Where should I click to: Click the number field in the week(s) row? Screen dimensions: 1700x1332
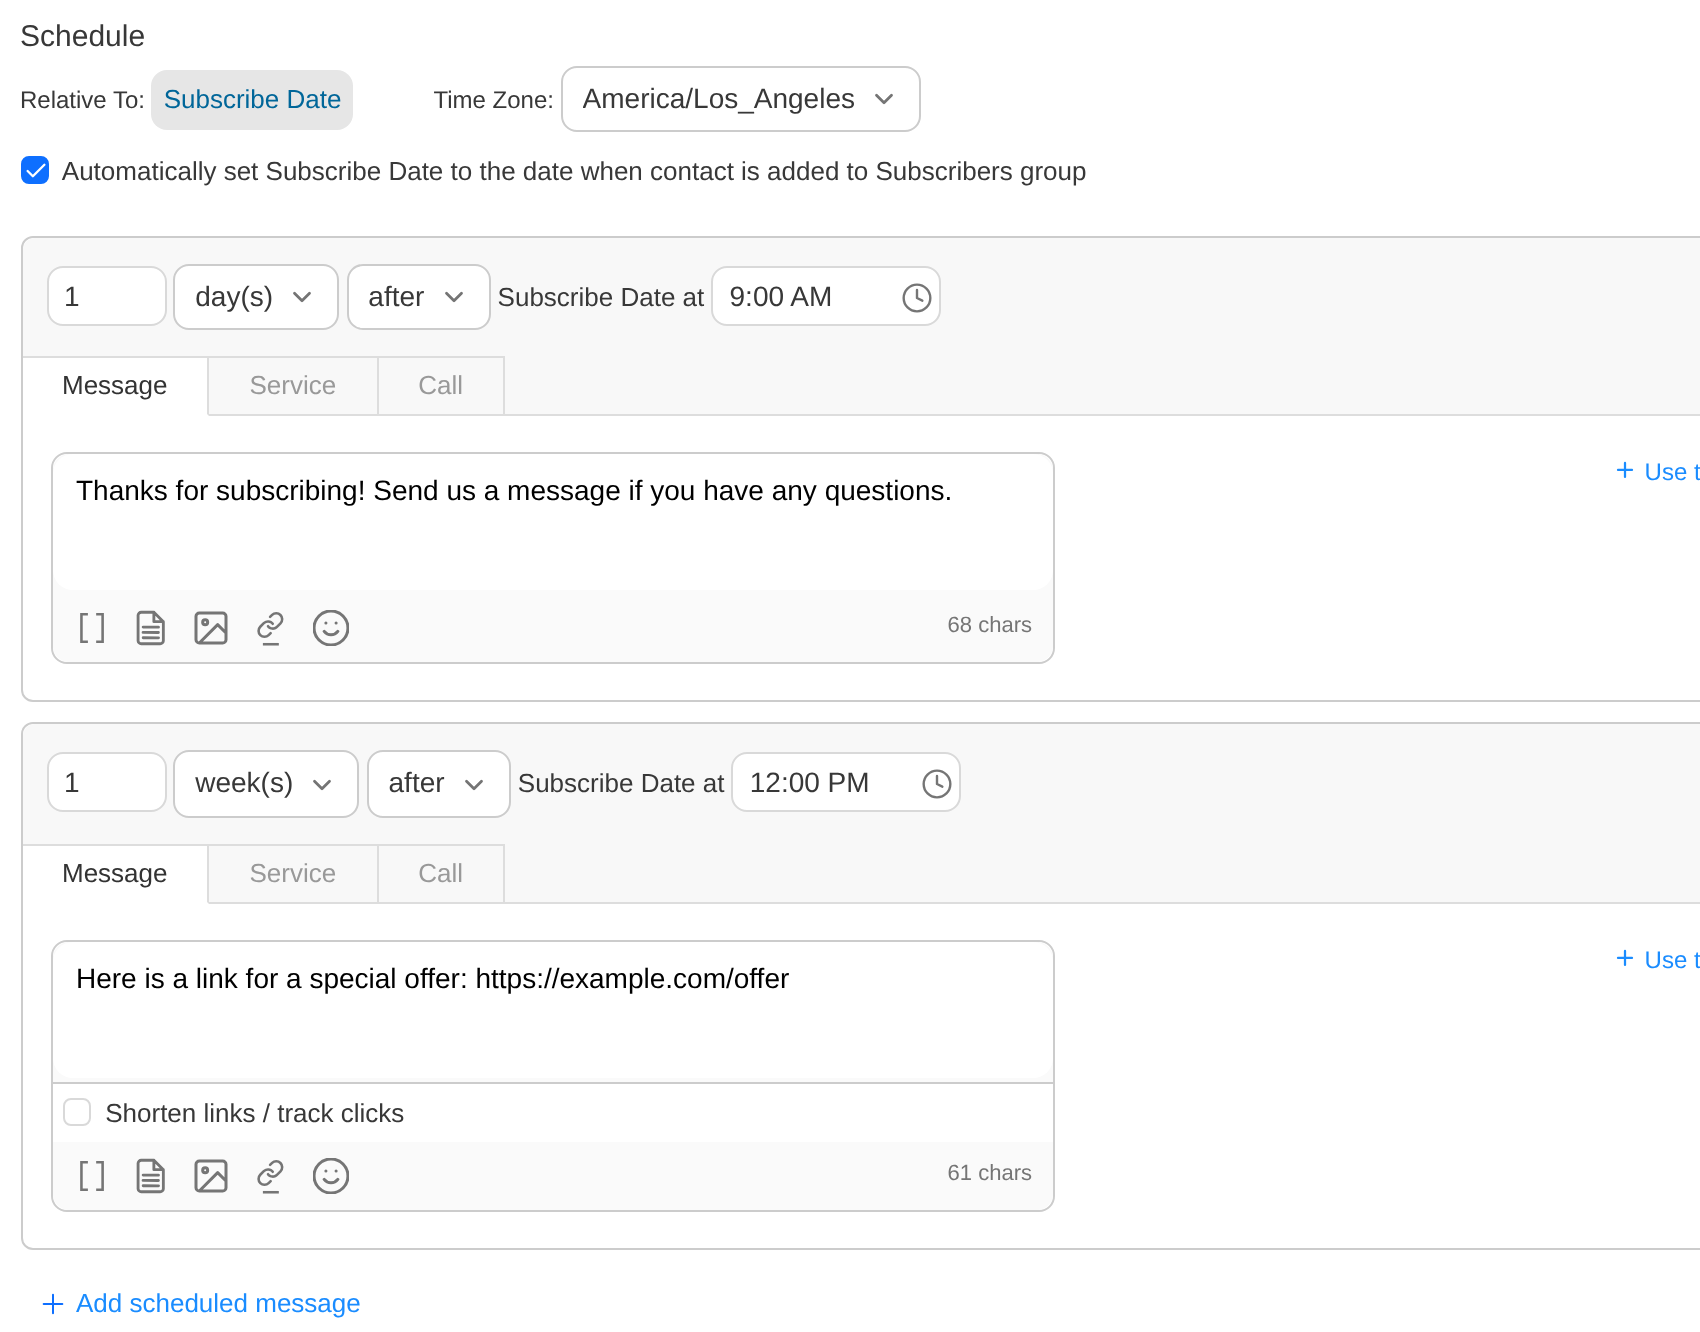click(107, 783)
